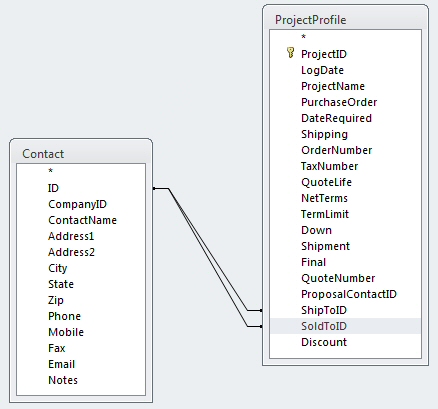This screenshot has height=409, width=438.
Task: Select the SoldToID field
Action: [x=345, y=326]
